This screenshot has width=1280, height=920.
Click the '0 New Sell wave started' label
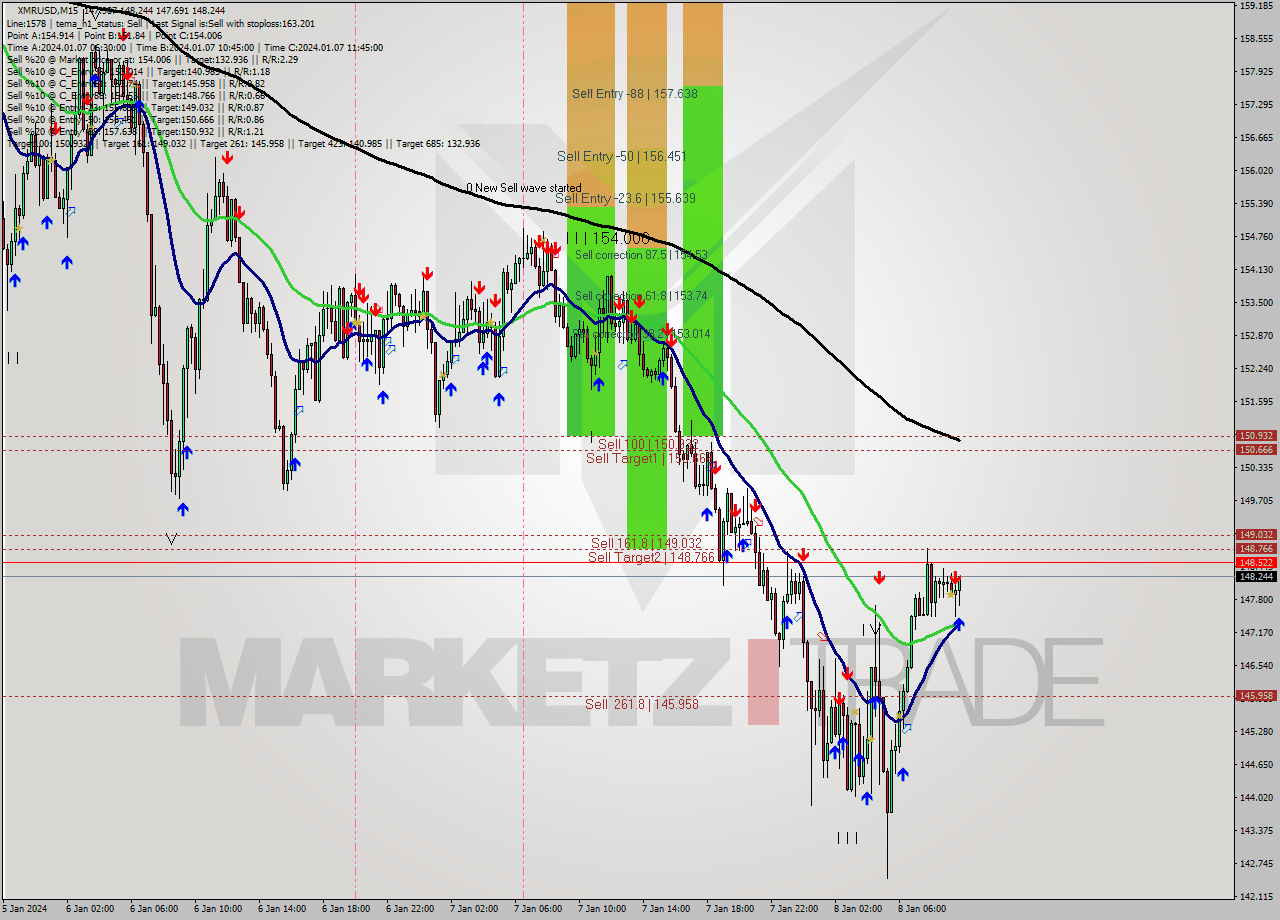[523, 188]
